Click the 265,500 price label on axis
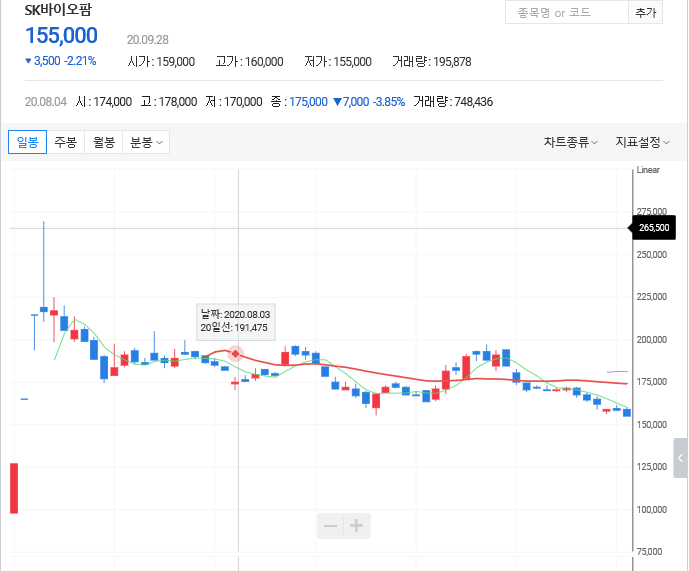689x571 pixels. (654, 228)
